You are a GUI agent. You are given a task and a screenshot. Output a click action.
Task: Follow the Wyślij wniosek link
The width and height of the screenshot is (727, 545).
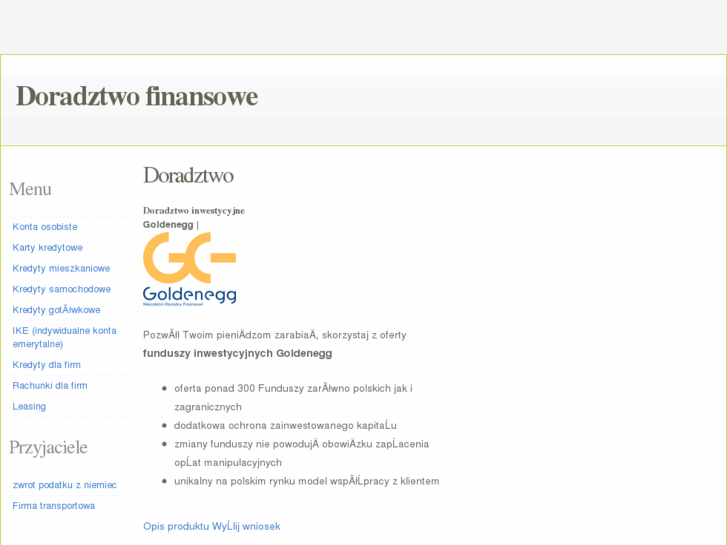(x=246, y=526)
